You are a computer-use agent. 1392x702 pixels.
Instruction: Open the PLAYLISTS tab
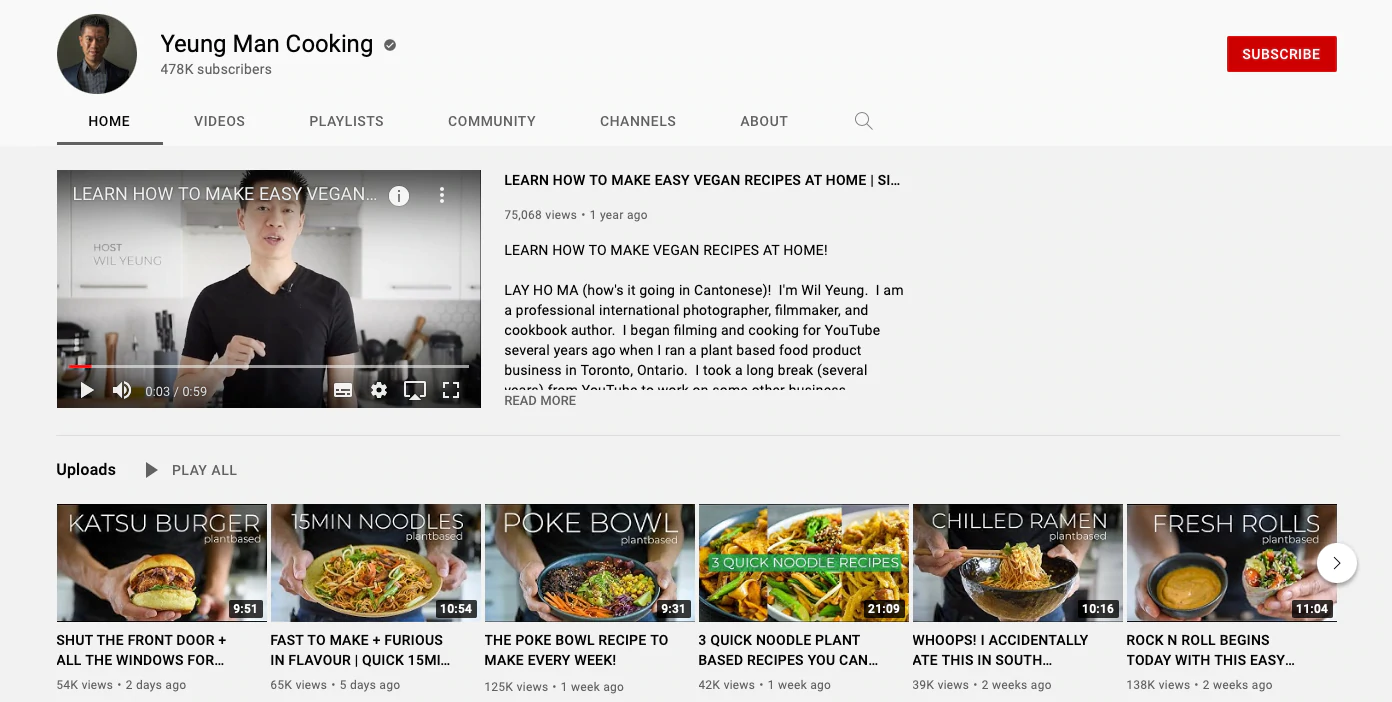pyautogui.click(x=346, y=121)
